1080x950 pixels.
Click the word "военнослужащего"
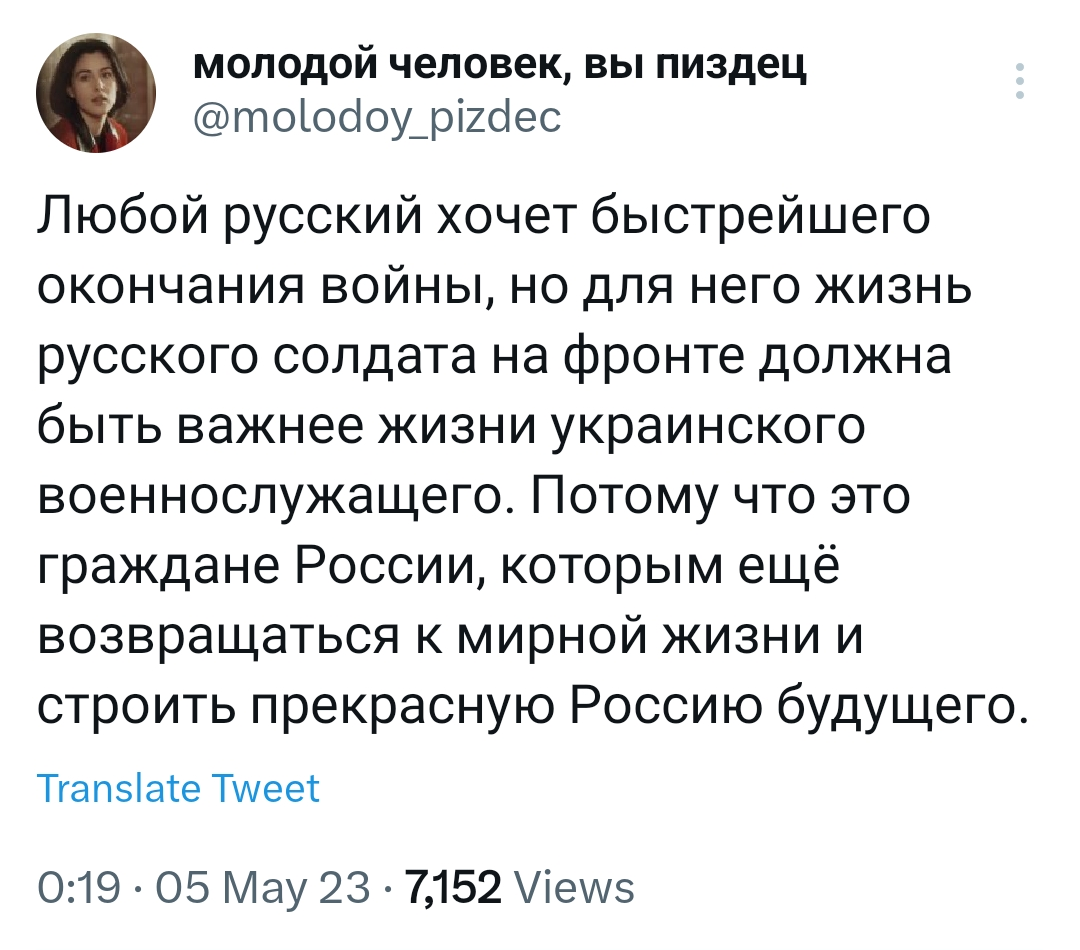point(274,497)
